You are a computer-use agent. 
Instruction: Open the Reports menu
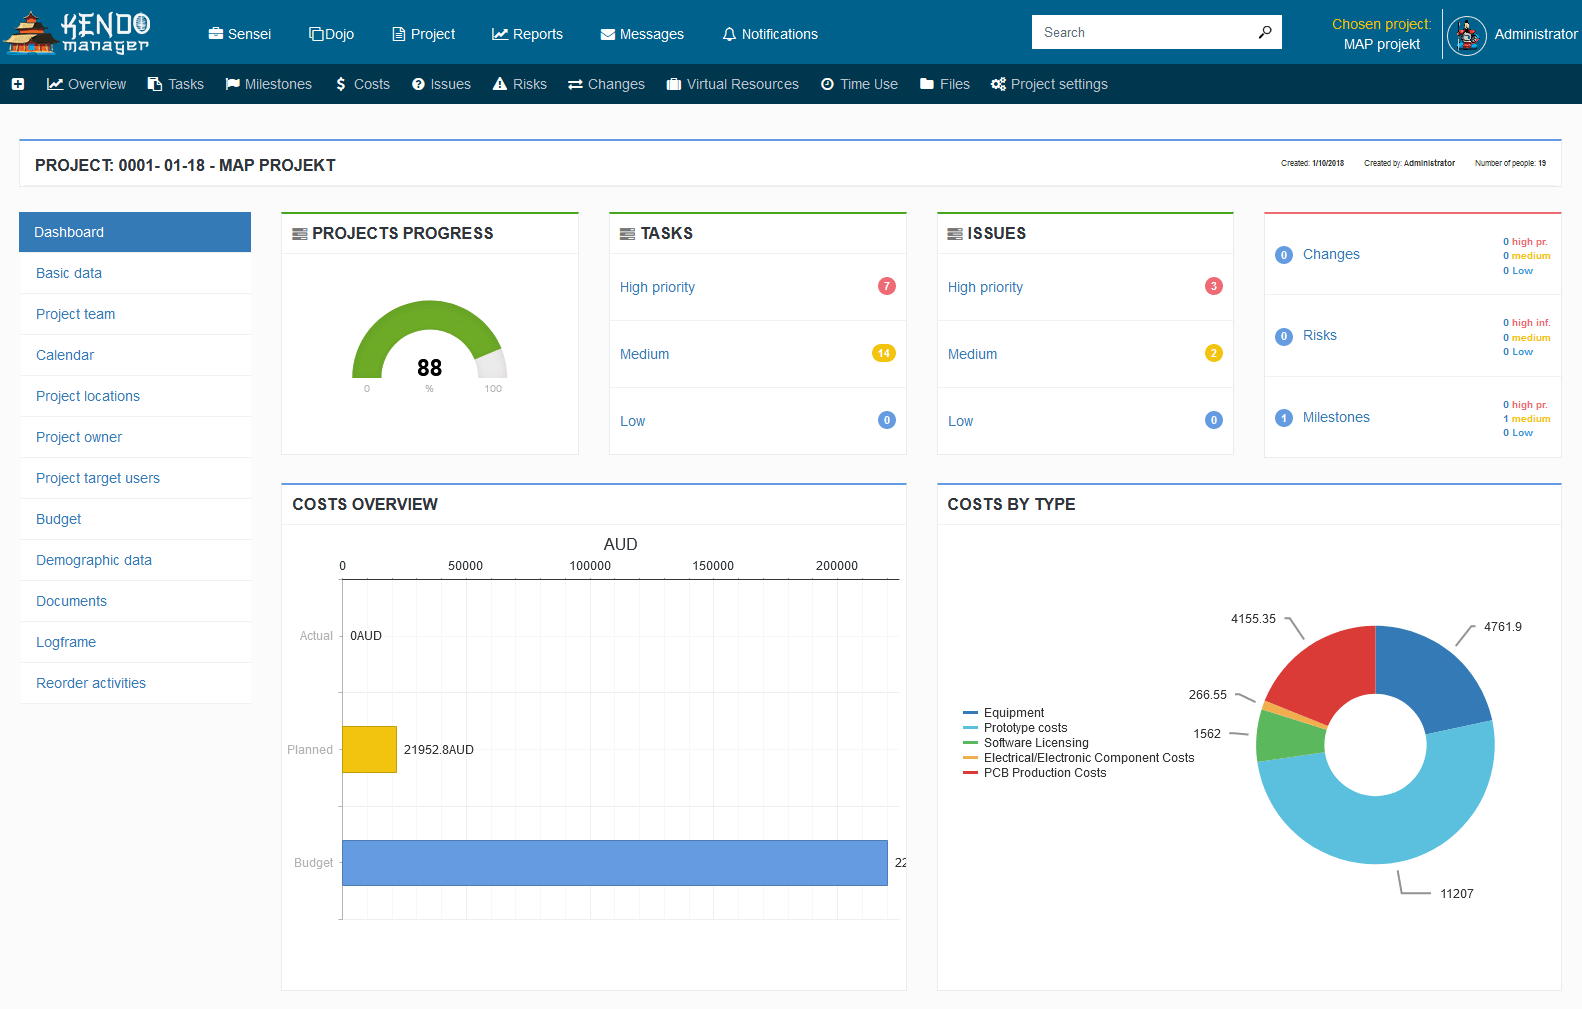[527, 34]
